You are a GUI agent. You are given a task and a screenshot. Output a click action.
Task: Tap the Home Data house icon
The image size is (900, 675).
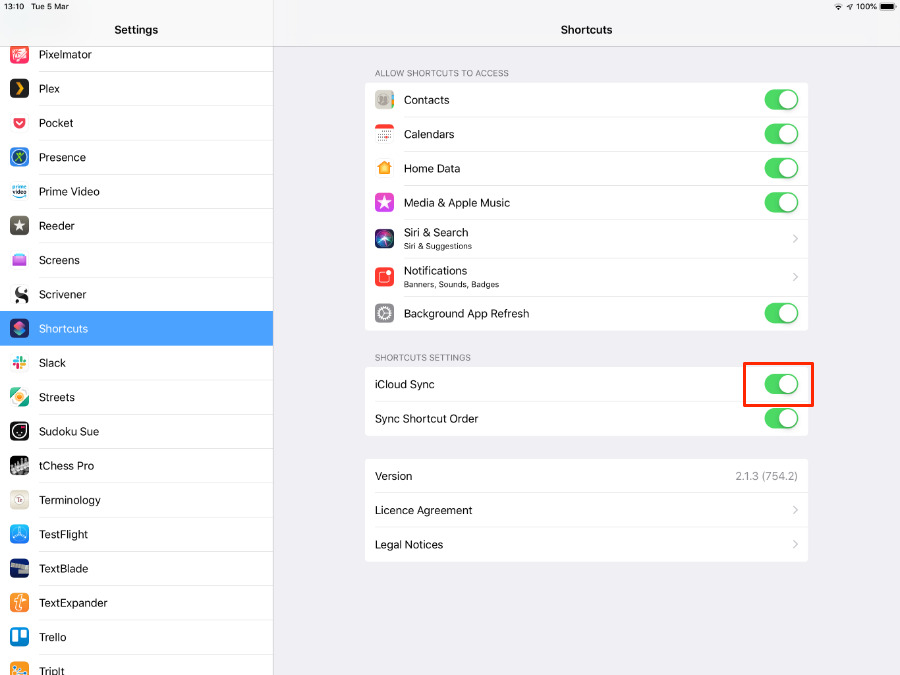pos(385,168)
